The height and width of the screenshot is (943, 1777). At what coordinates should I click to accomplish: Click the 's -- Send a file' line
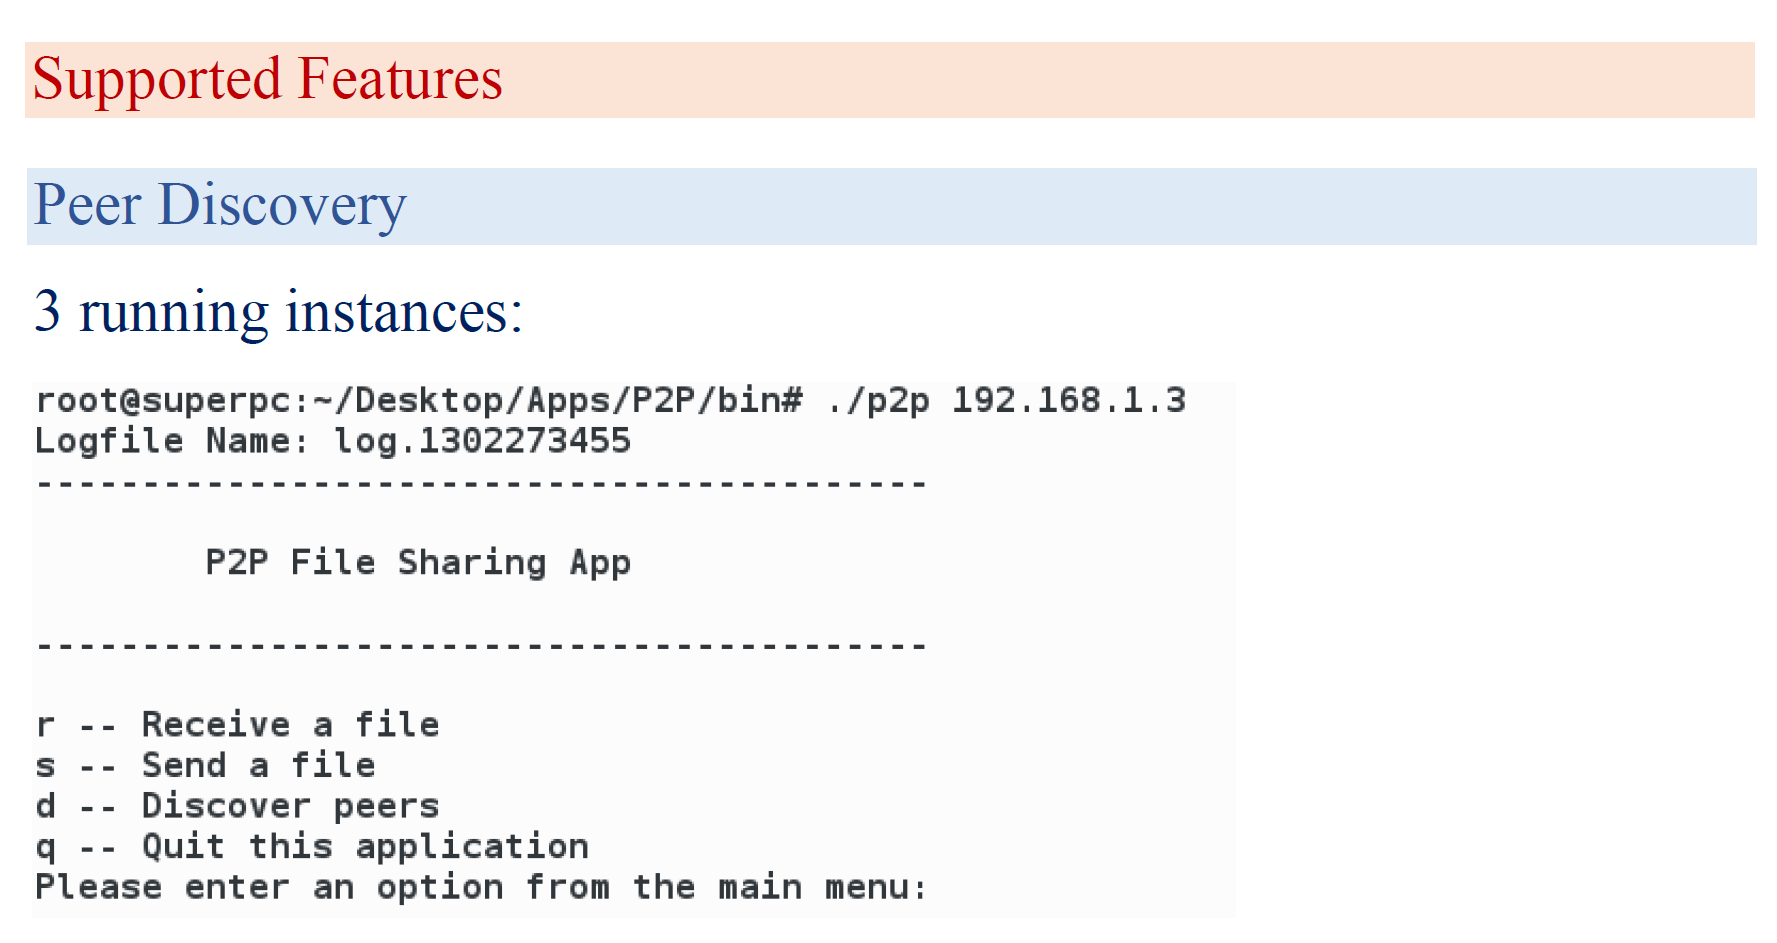(x=205, y=765)
